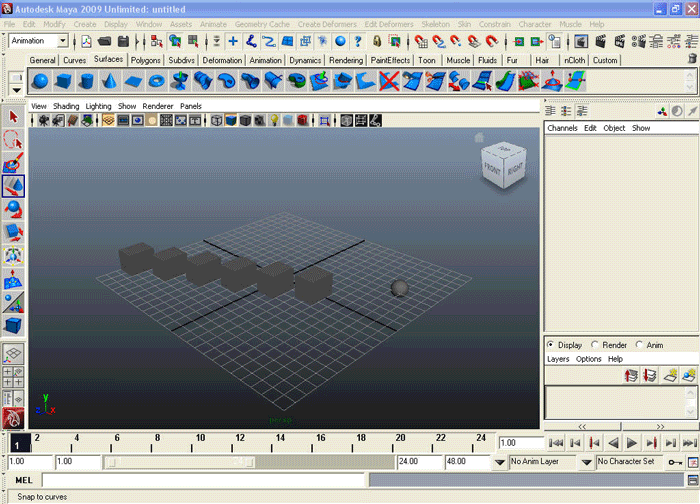Select the Render radio button

[595, 345]
